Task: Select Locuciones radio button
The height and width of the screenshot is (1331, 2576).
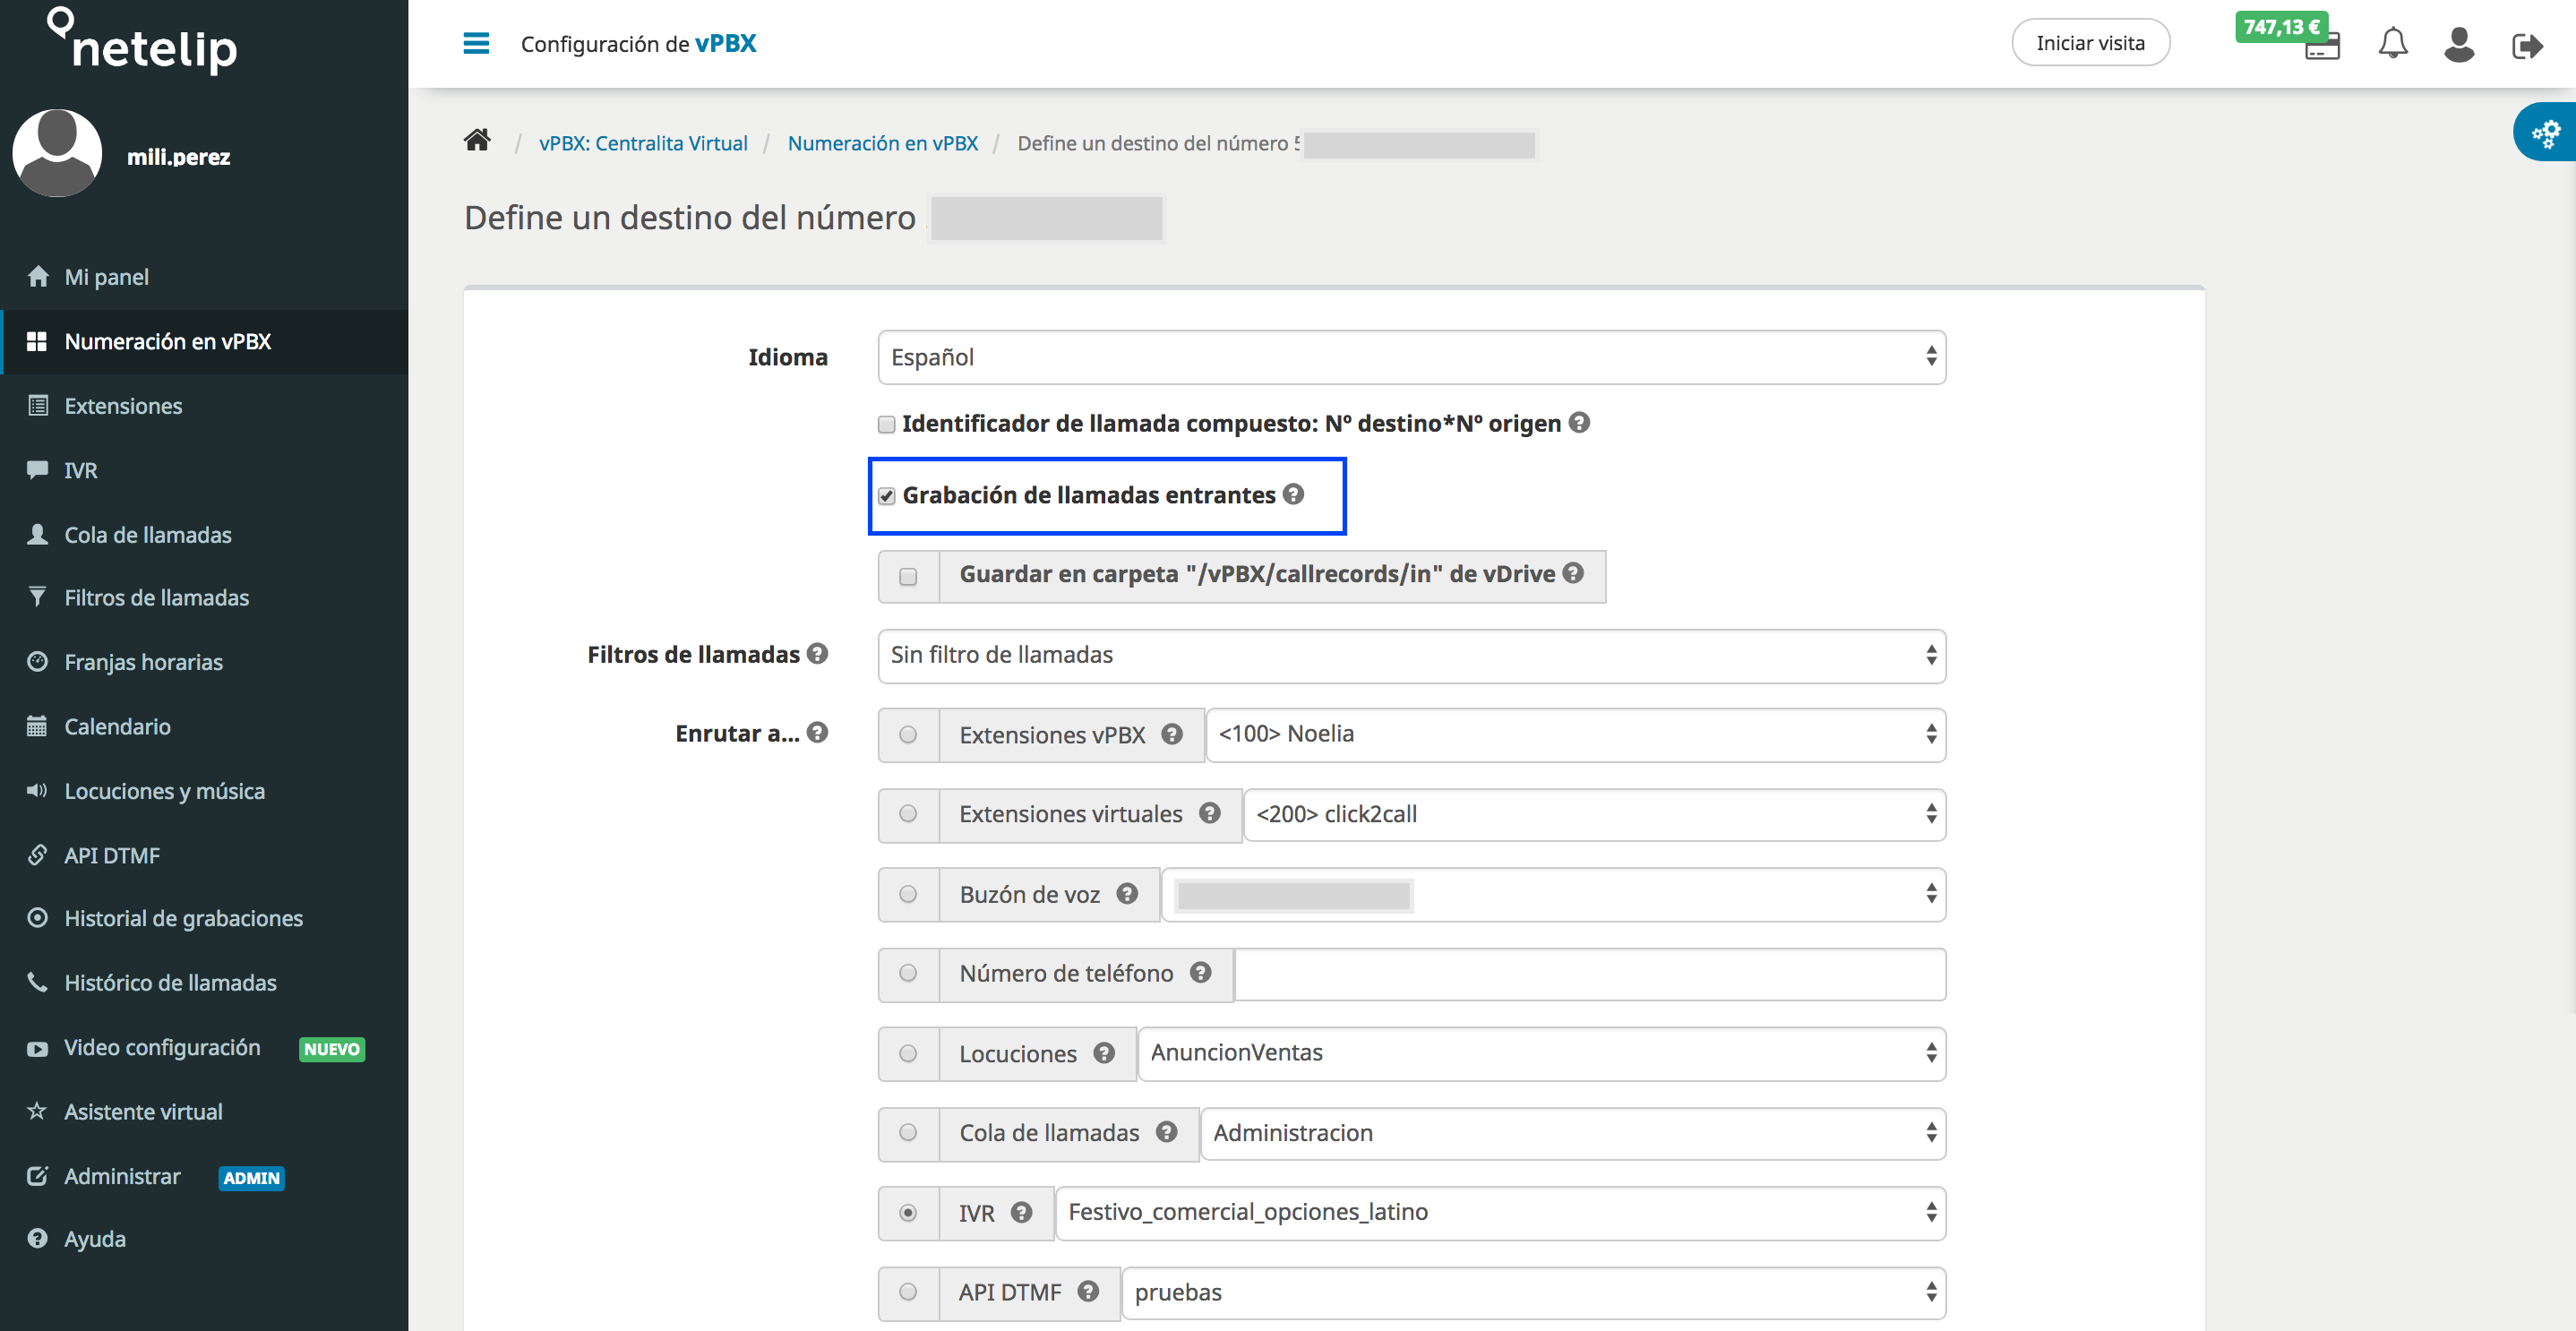Action: click(x=908, y=1053)
